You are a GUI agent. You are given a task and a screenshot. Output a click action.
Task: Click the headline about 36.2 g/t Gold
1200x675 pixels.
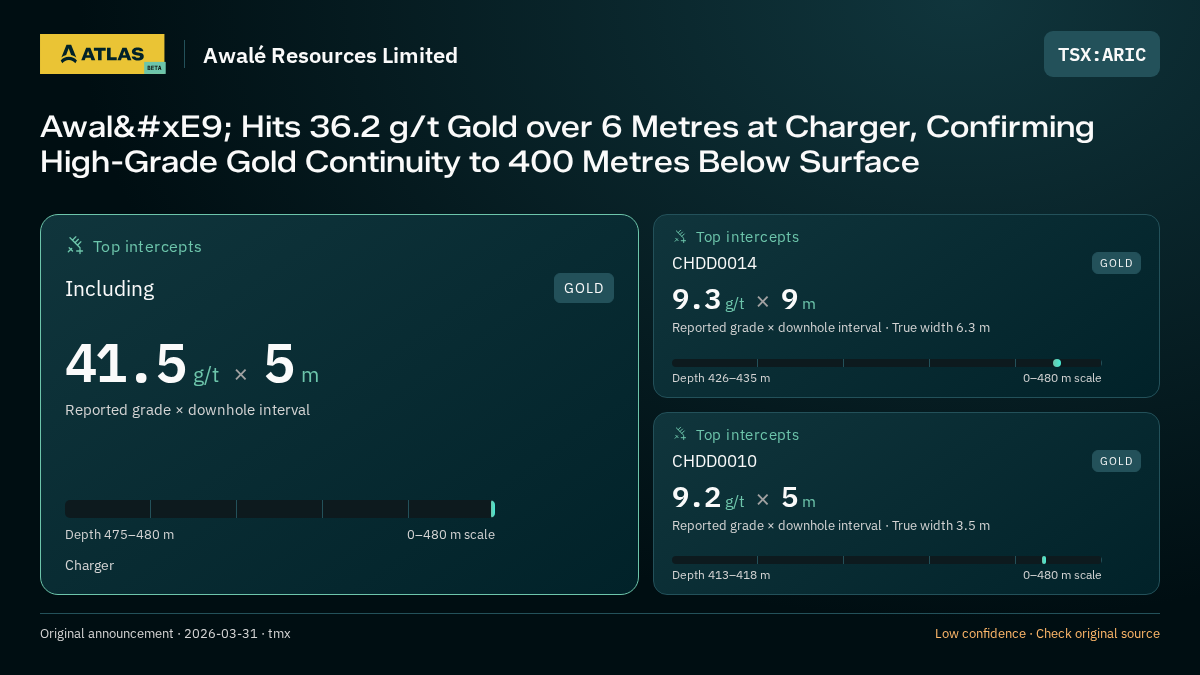click(567, 144)
